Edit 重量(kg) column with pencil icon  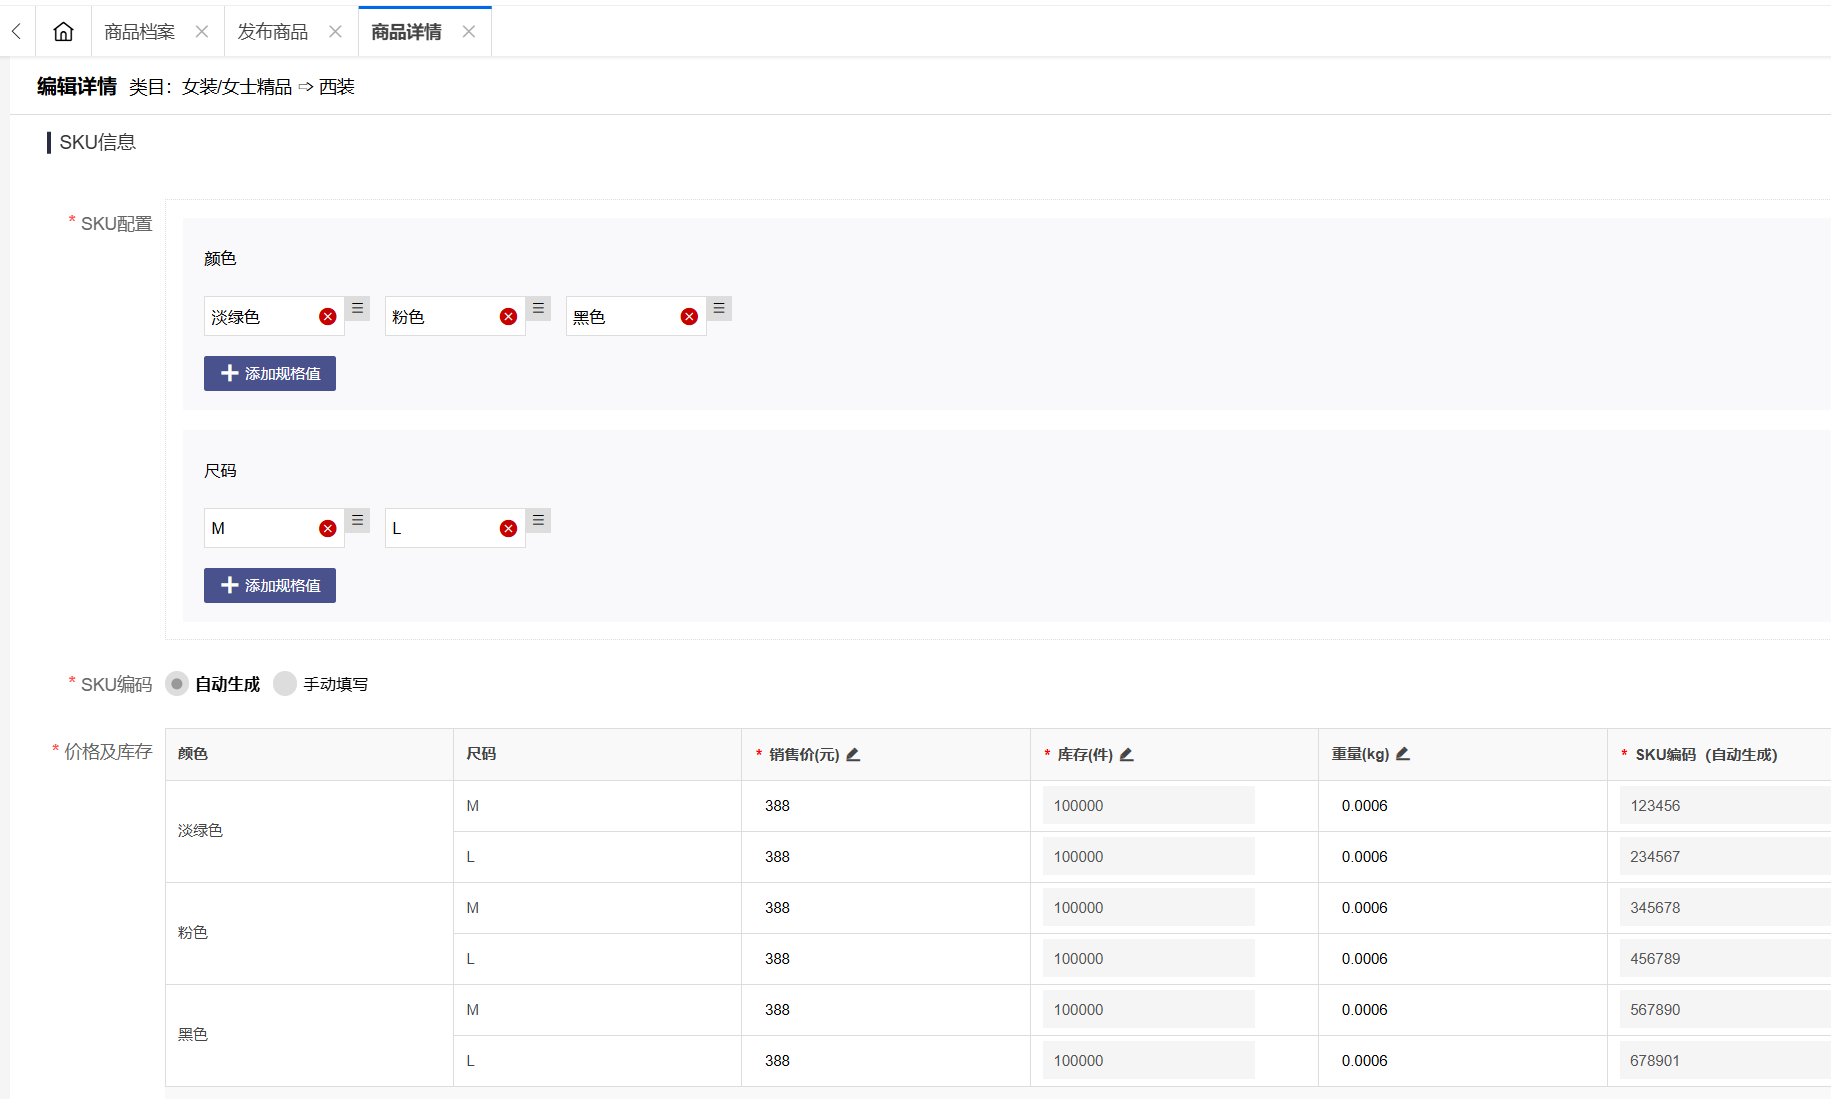pyautogui.click(x=1403, y=754)
